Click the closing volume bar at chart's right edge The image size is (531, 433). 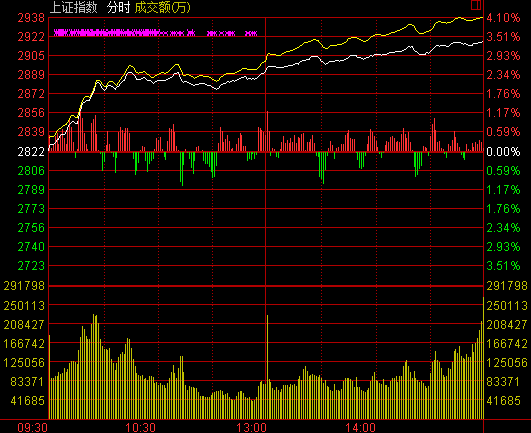point(483,358)
